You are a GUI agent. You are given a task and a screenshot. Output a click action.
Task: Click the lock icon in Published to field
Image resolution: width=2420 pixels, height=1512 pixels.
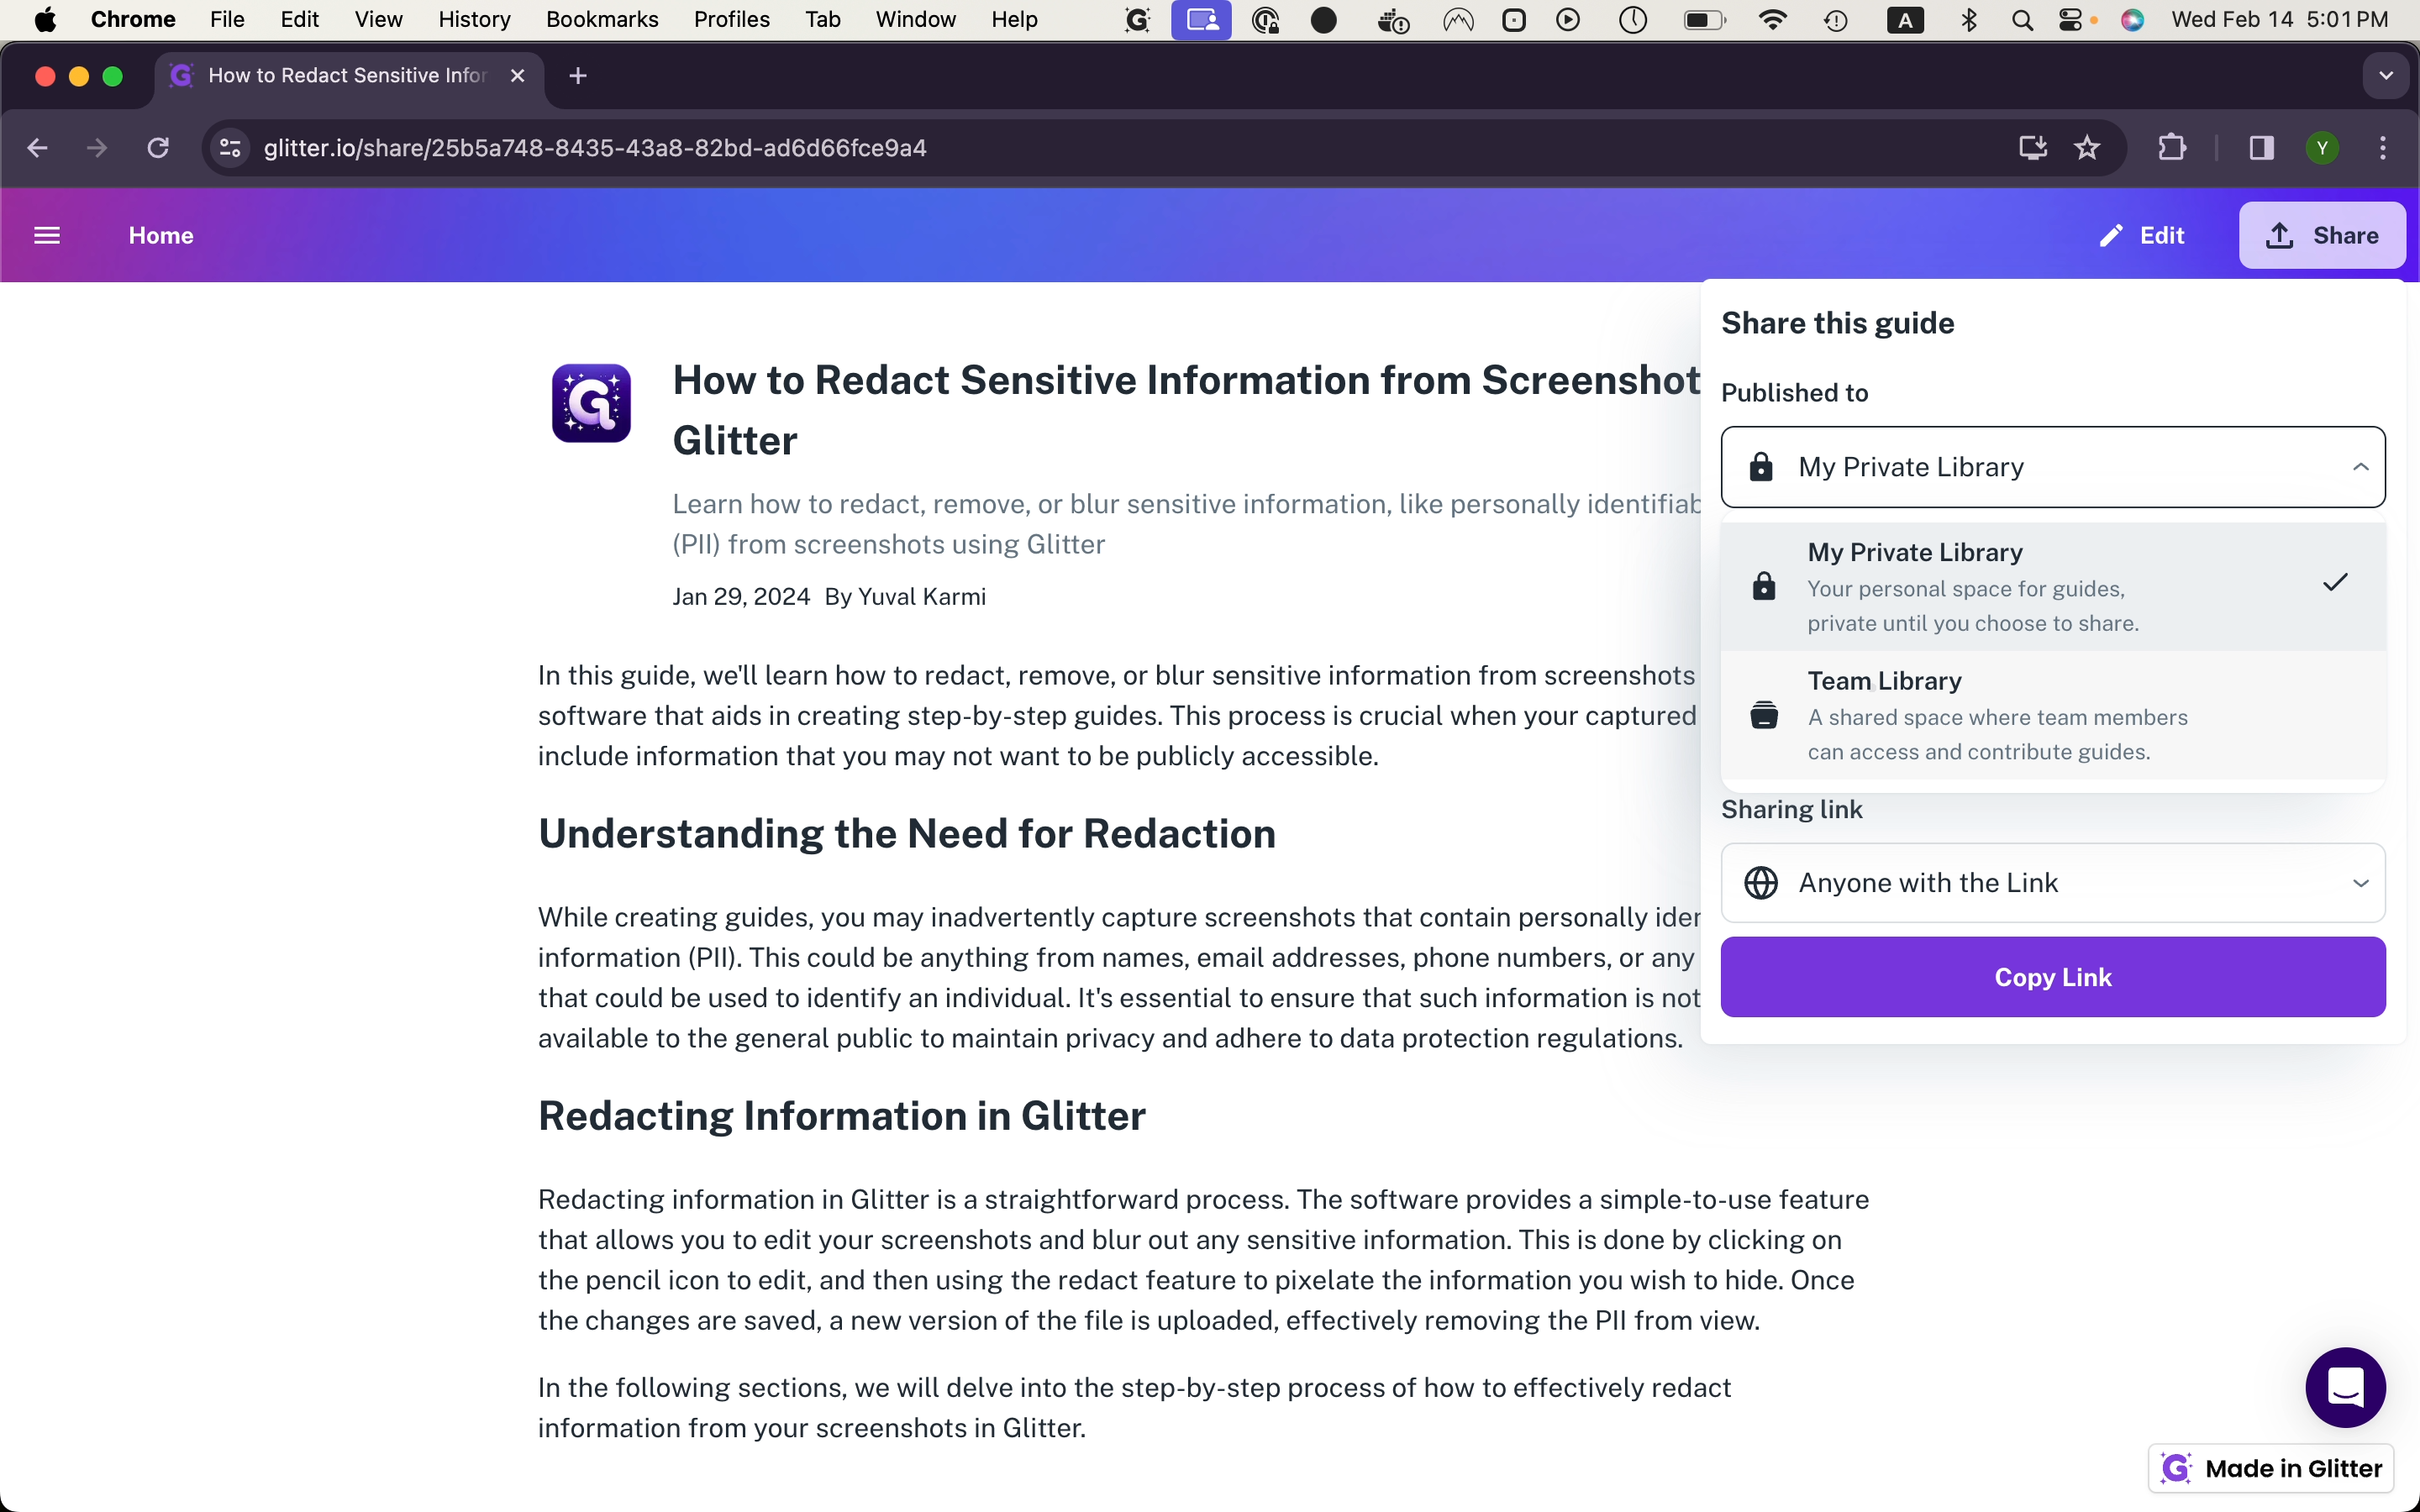[1761, 467]
